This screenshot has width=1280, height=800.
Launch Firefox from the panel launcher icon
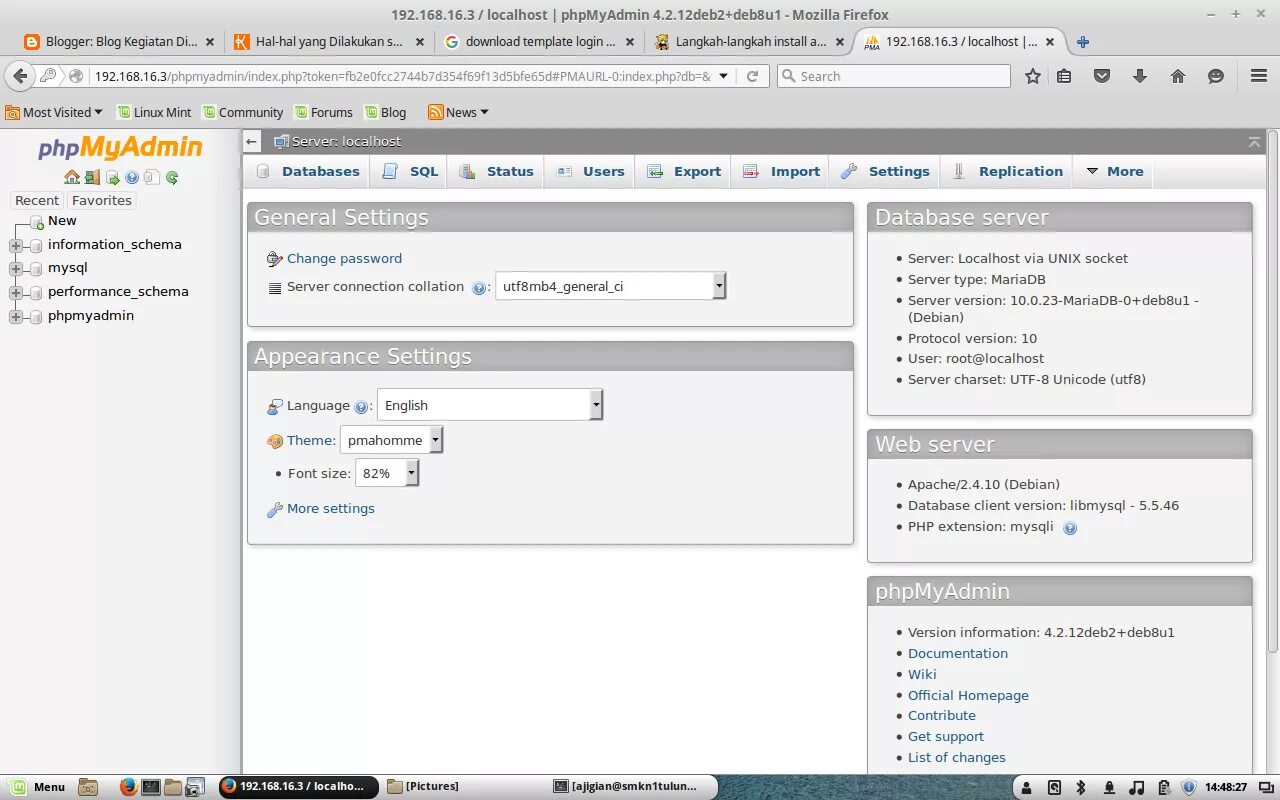(128, 787)
